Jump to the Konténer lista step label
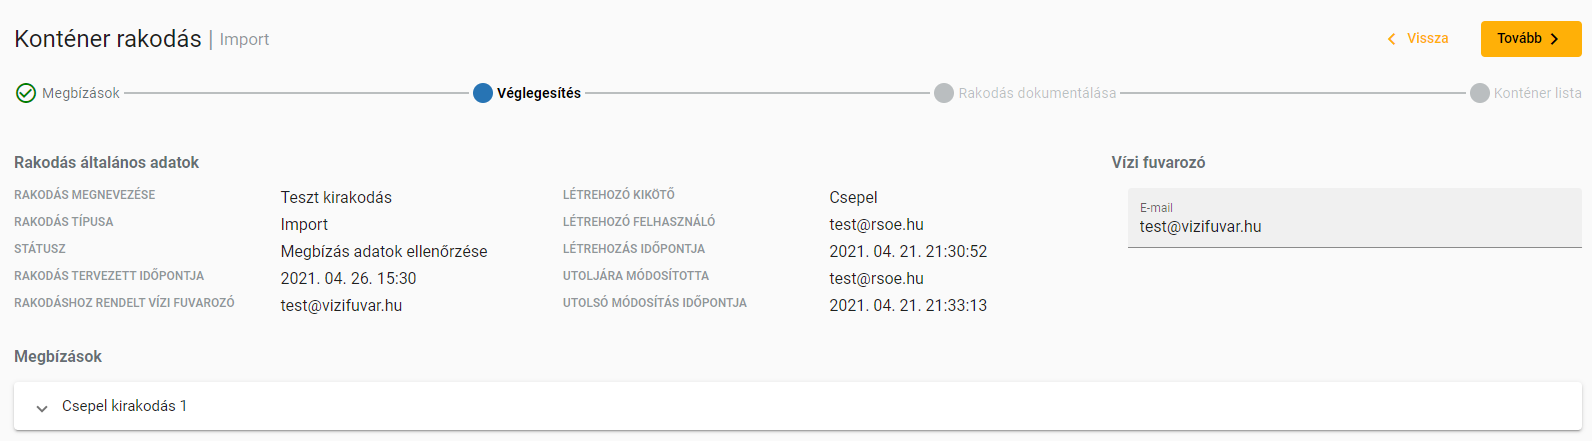 point(1537,93)
